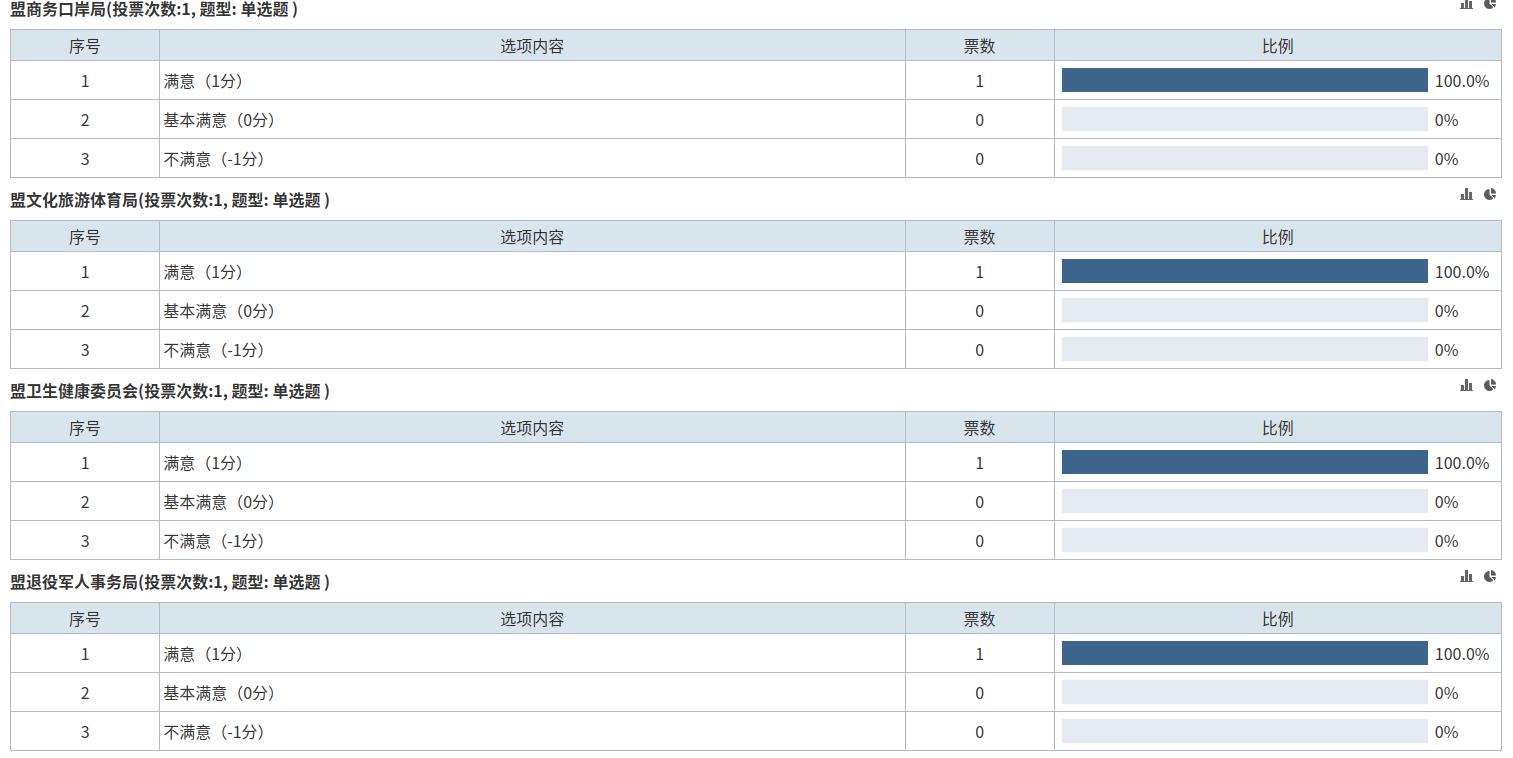Click the 盟退役军人事务局 question title
This screenshot has height=758, width=1513.
coord(170,582)
